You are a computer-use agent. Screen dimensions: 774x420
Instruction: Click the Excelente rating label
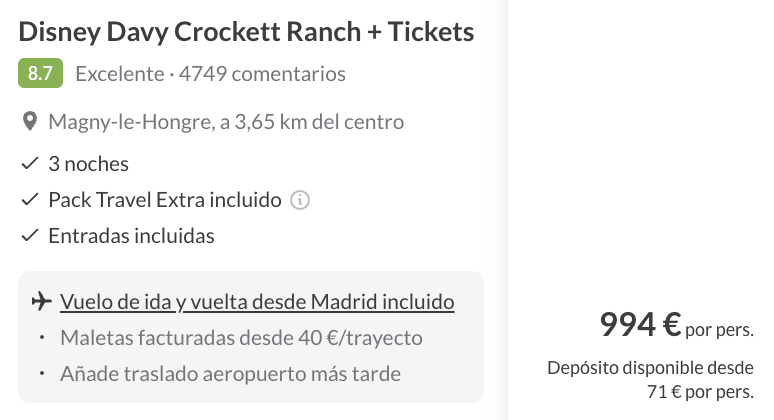[119, 73]
